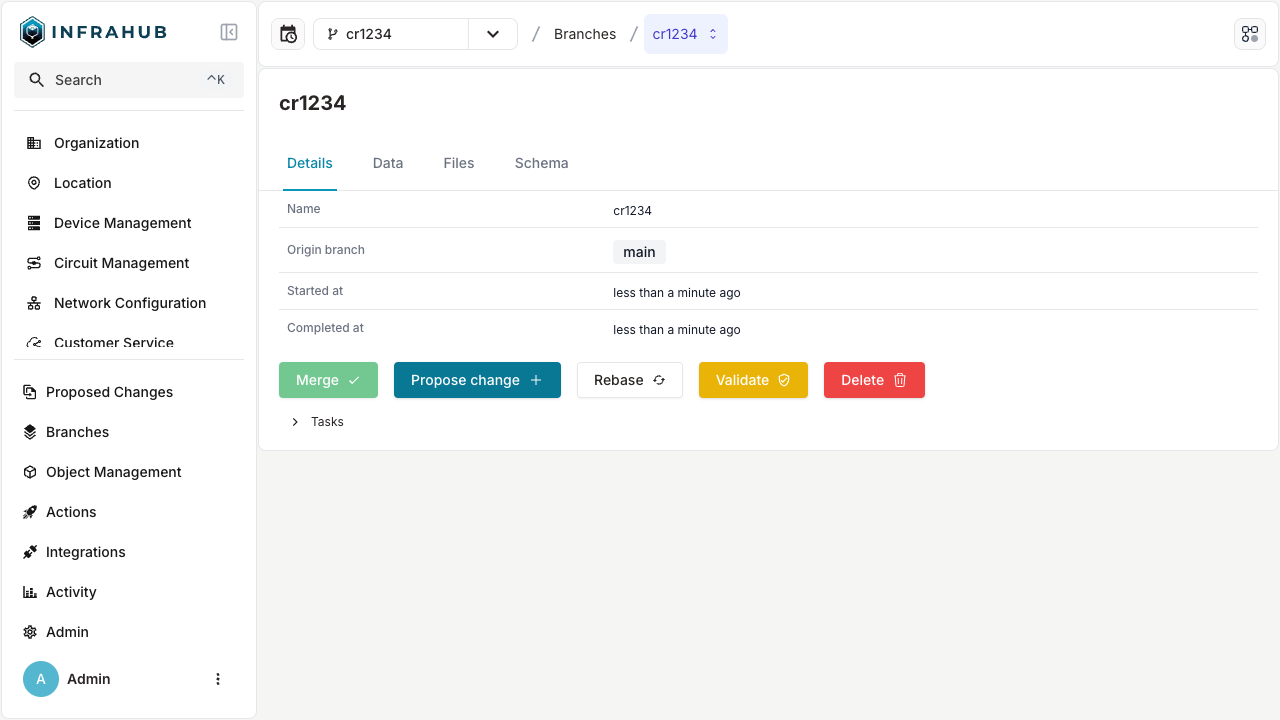This screenshot has height=720, width=1280.
Task: Expand the branch selector dropdown arrow
Action: coord(493,34)
